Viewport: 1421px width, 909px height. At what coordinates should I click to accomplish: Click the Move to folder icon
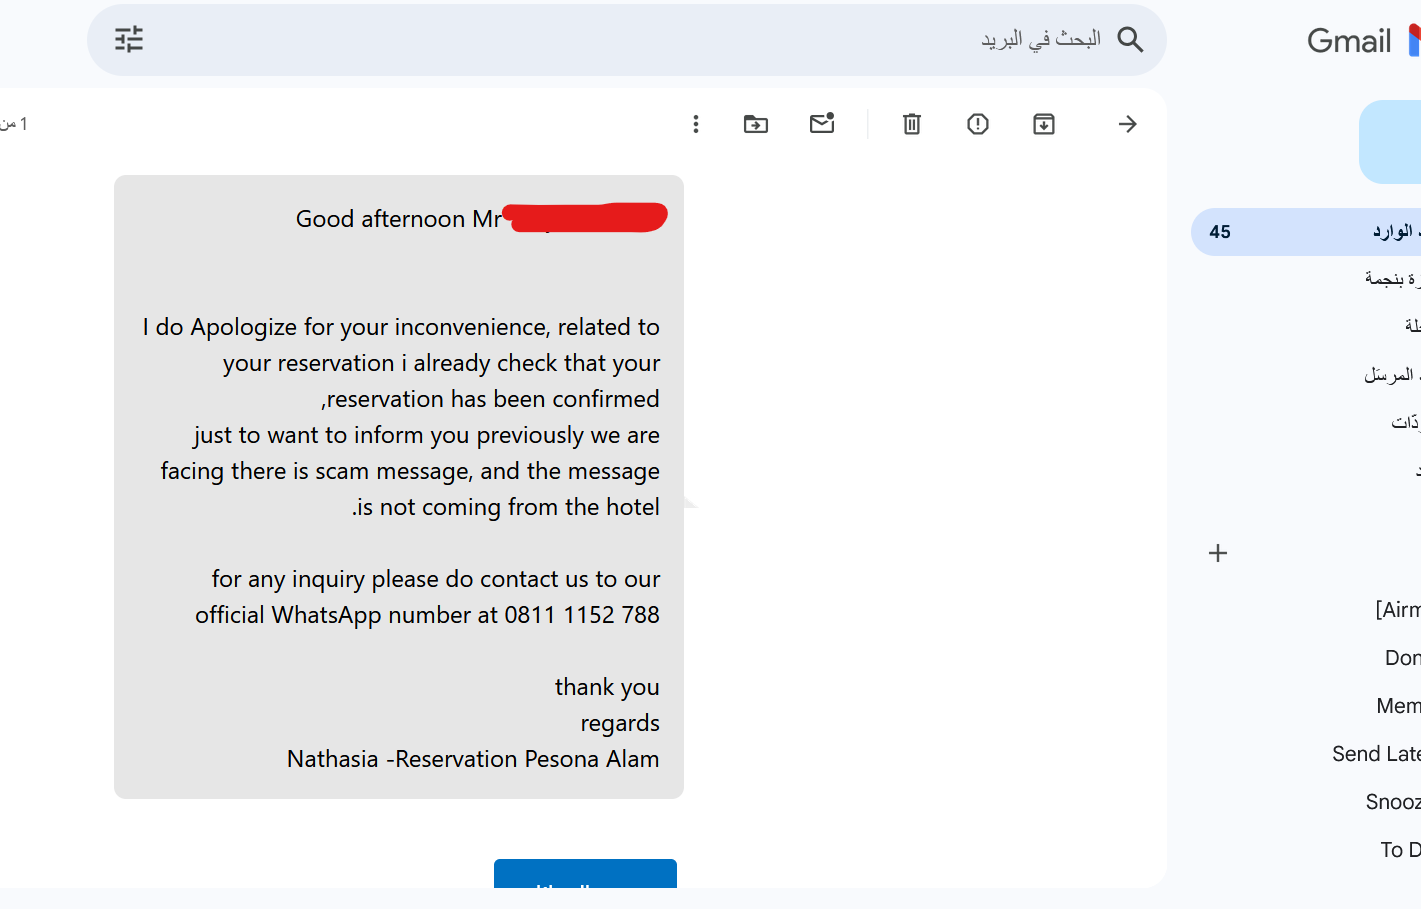[756, 124]
